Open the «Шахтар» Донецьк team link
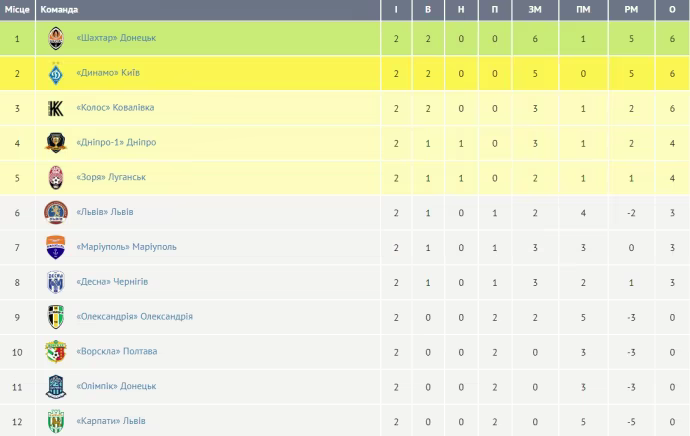Screen dimensions: 690x436 point(116,38)
